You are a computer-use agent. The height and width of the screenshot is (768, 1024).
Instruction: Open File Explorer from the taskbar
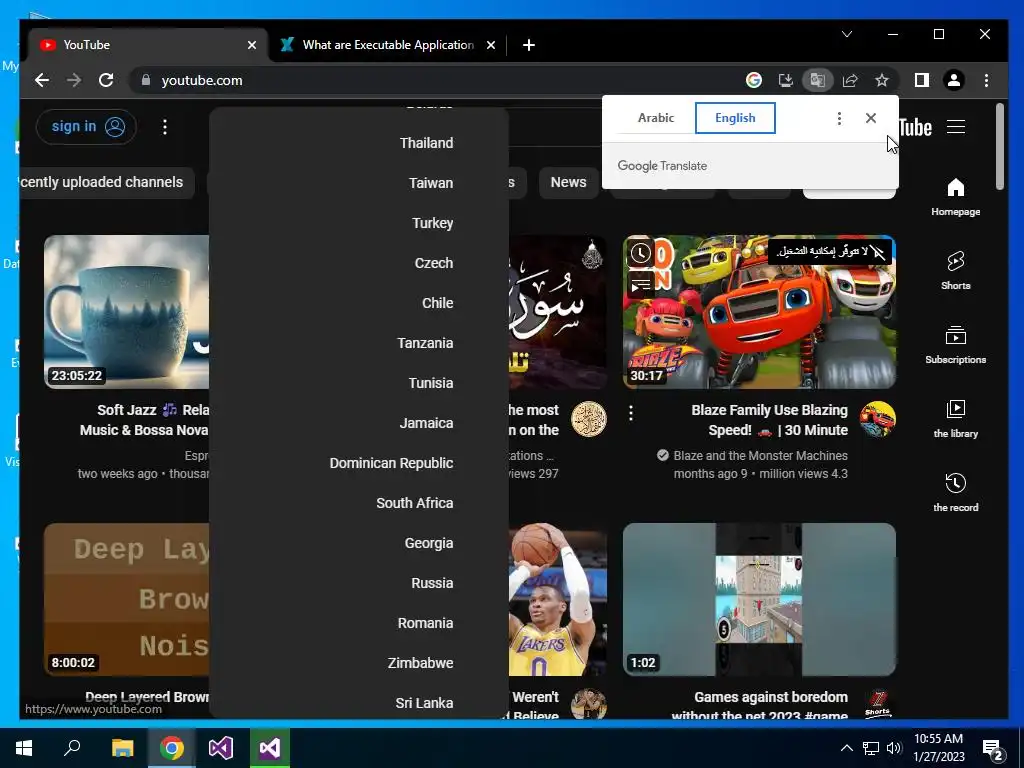coord(122,748)
